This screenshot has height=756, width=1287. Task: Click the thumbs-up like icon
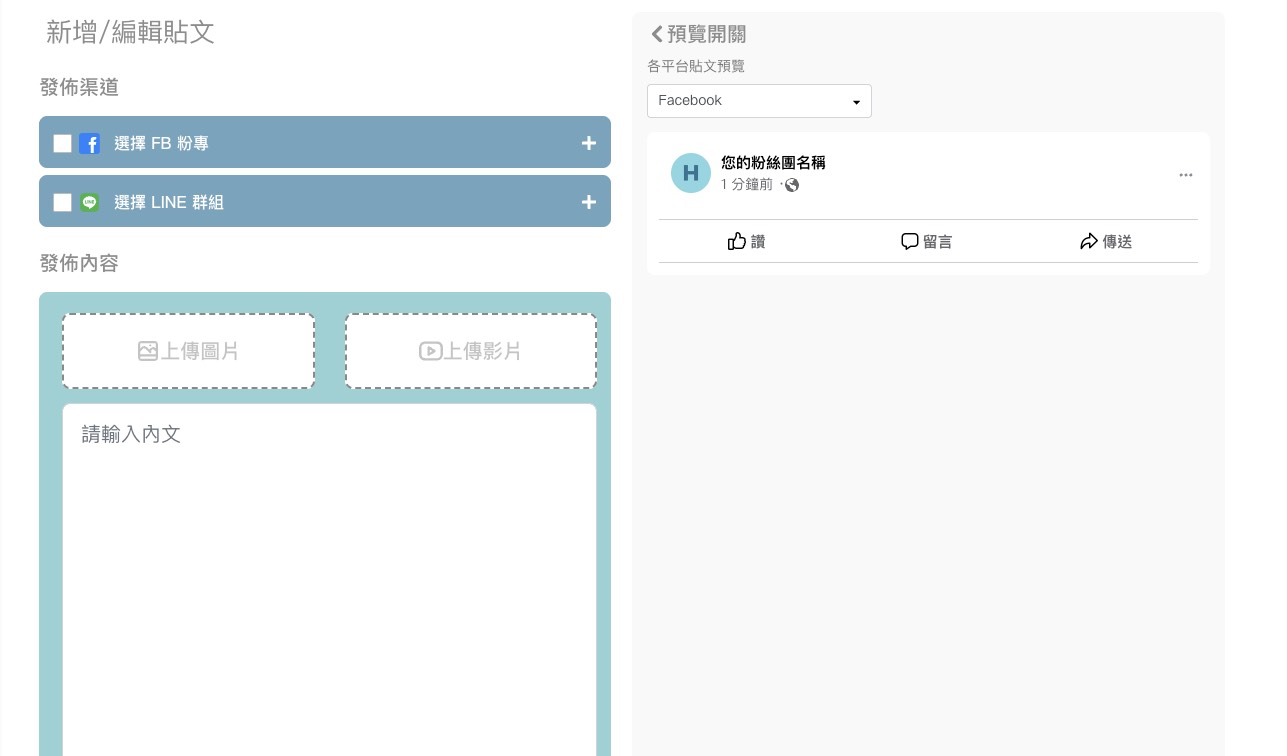pos(737,241)
